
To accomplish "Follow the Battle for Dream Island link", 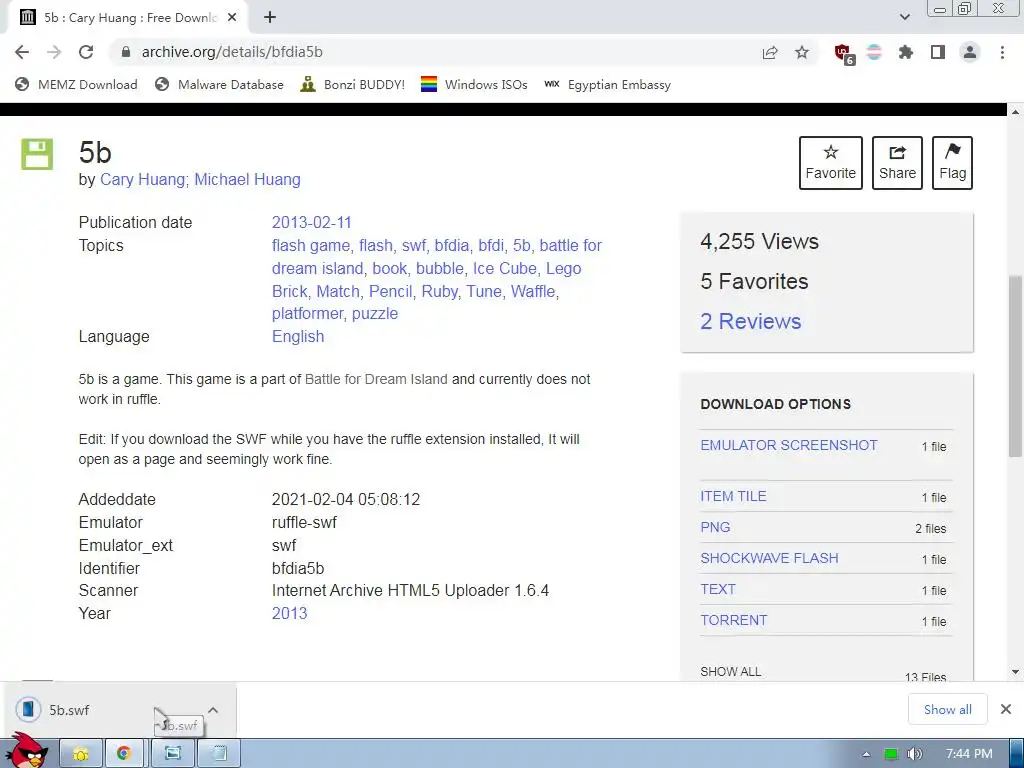I will click(376, 379).
